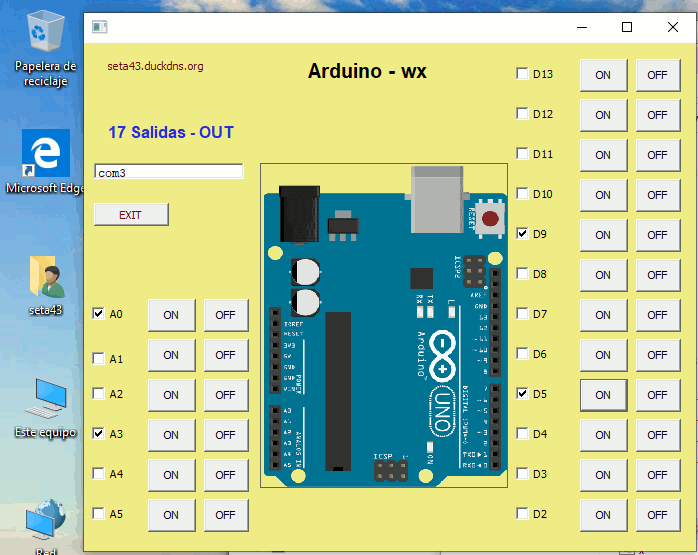Turn OFF pin D5

tap(657, 395)
